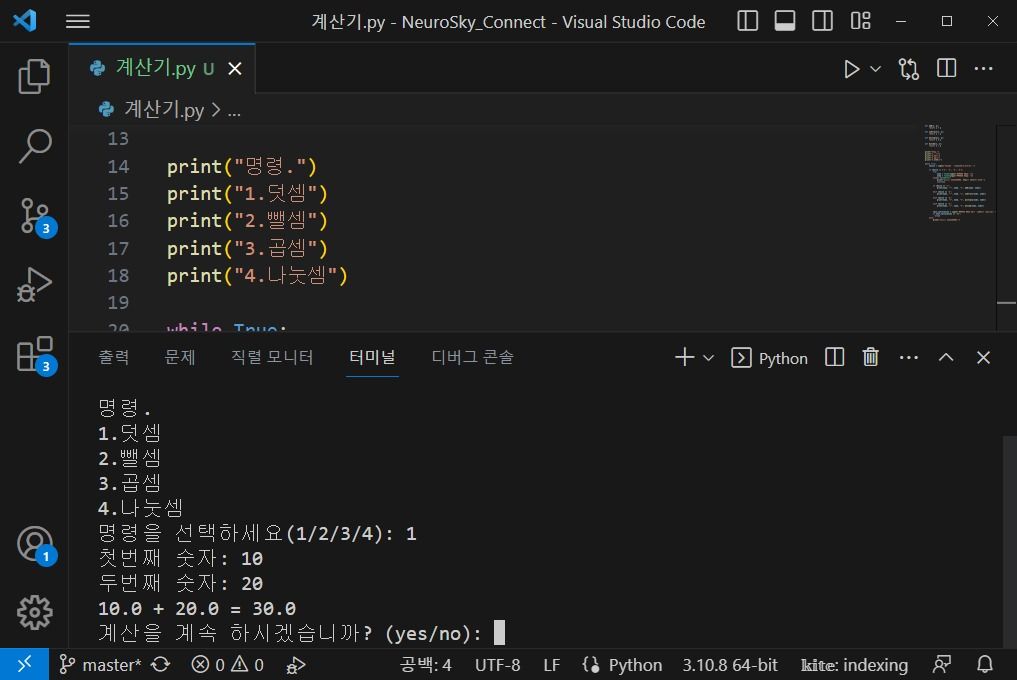Open the Extensions view

click(x=34, y=355)
